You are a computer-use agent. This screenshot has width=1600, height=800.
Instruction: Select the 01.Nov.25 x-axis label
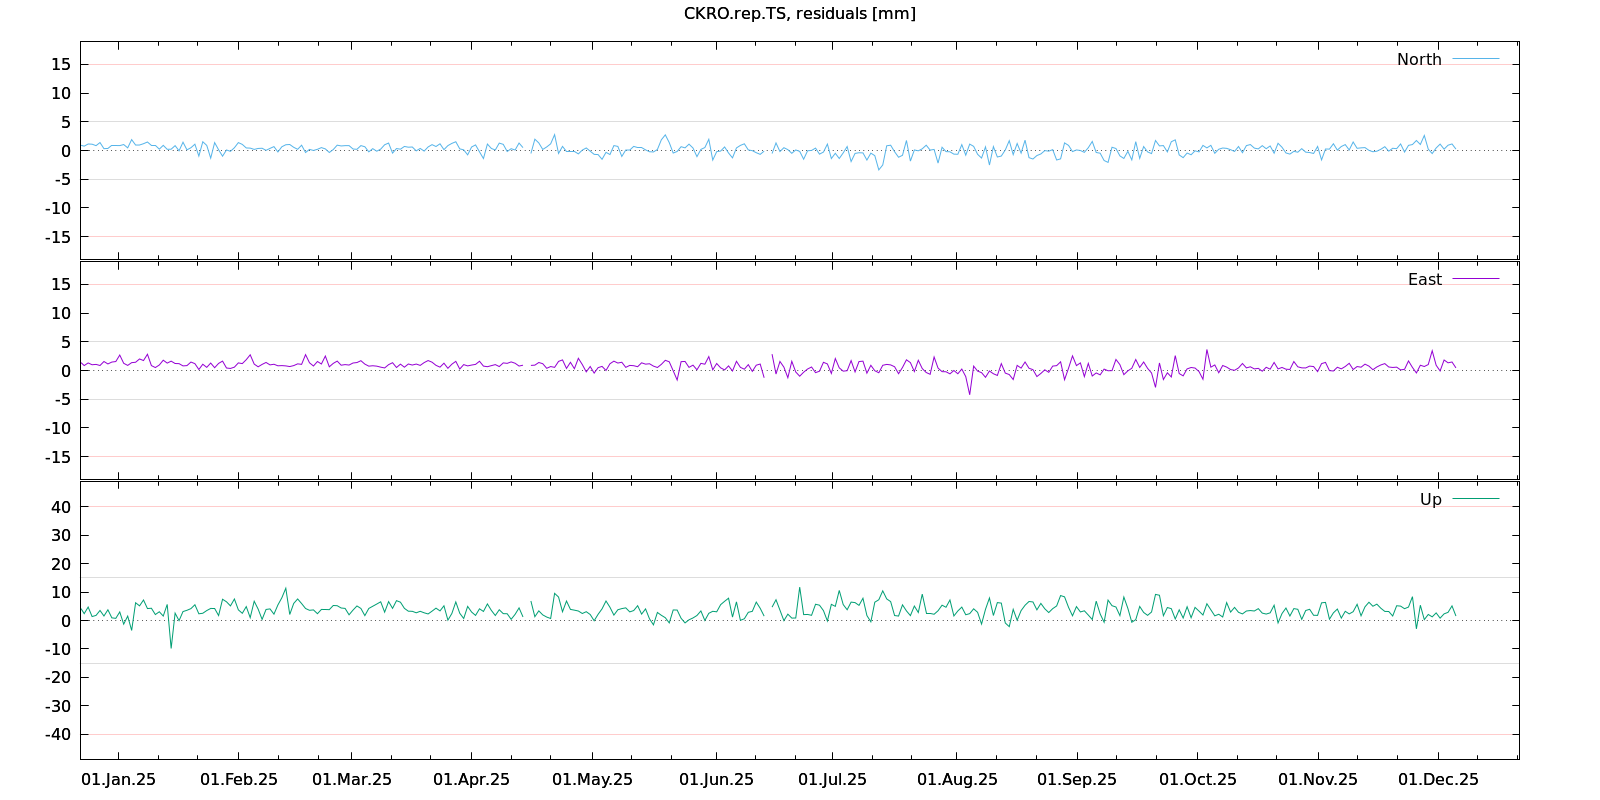tap(1318, 779)
